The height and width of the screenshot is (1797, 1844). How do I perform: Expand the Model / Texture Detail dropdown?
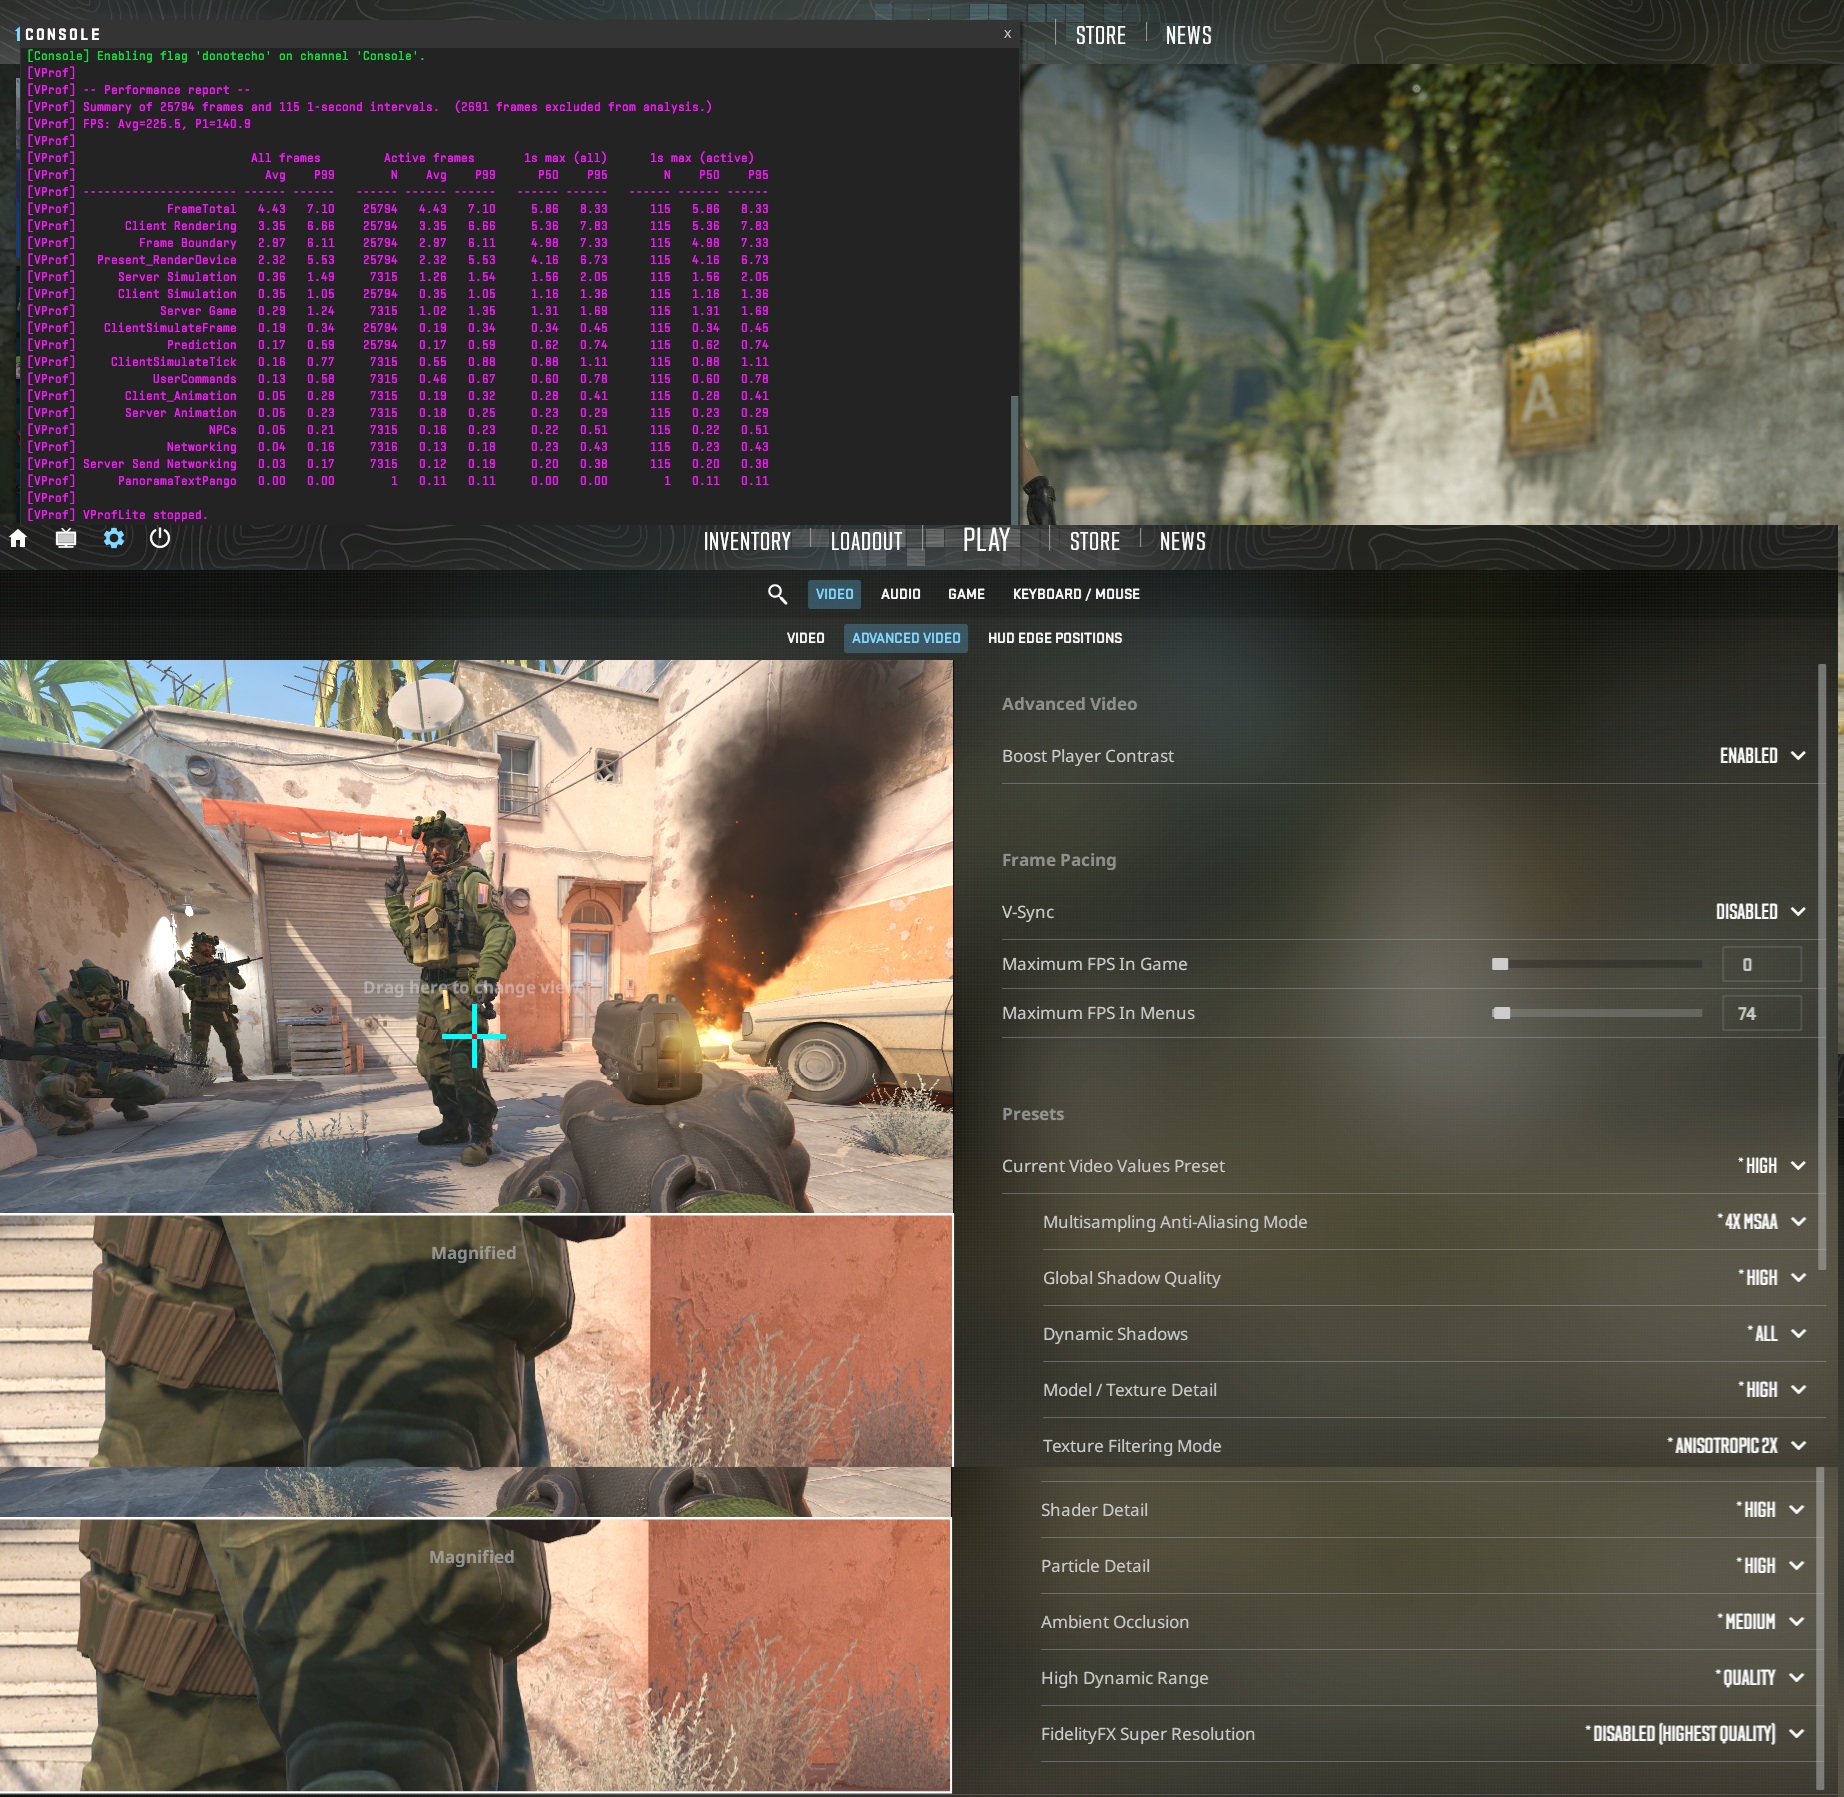click(x=1771, y=1390)
